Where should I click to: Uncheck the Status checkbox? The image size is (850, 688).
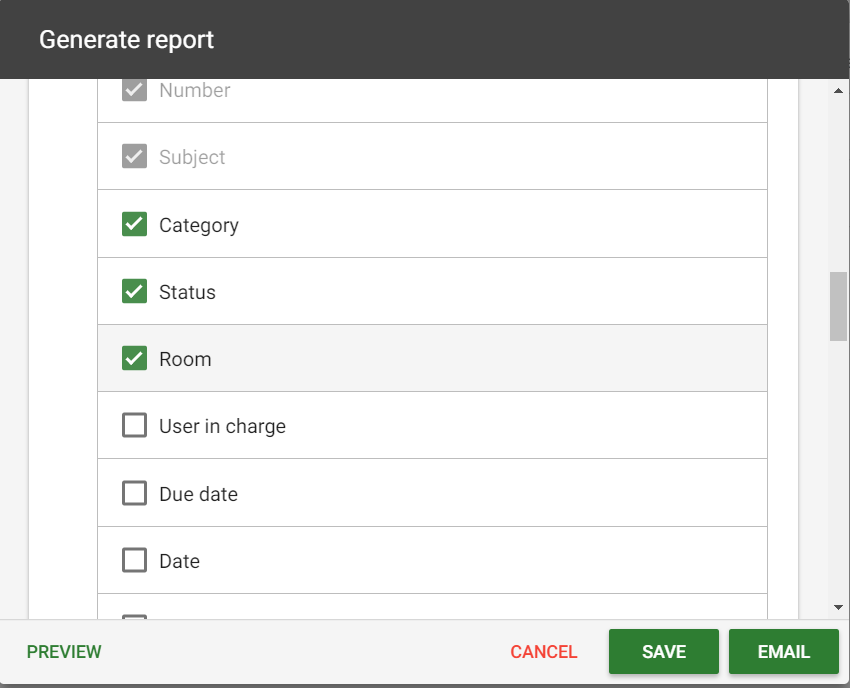click(134, 291)
